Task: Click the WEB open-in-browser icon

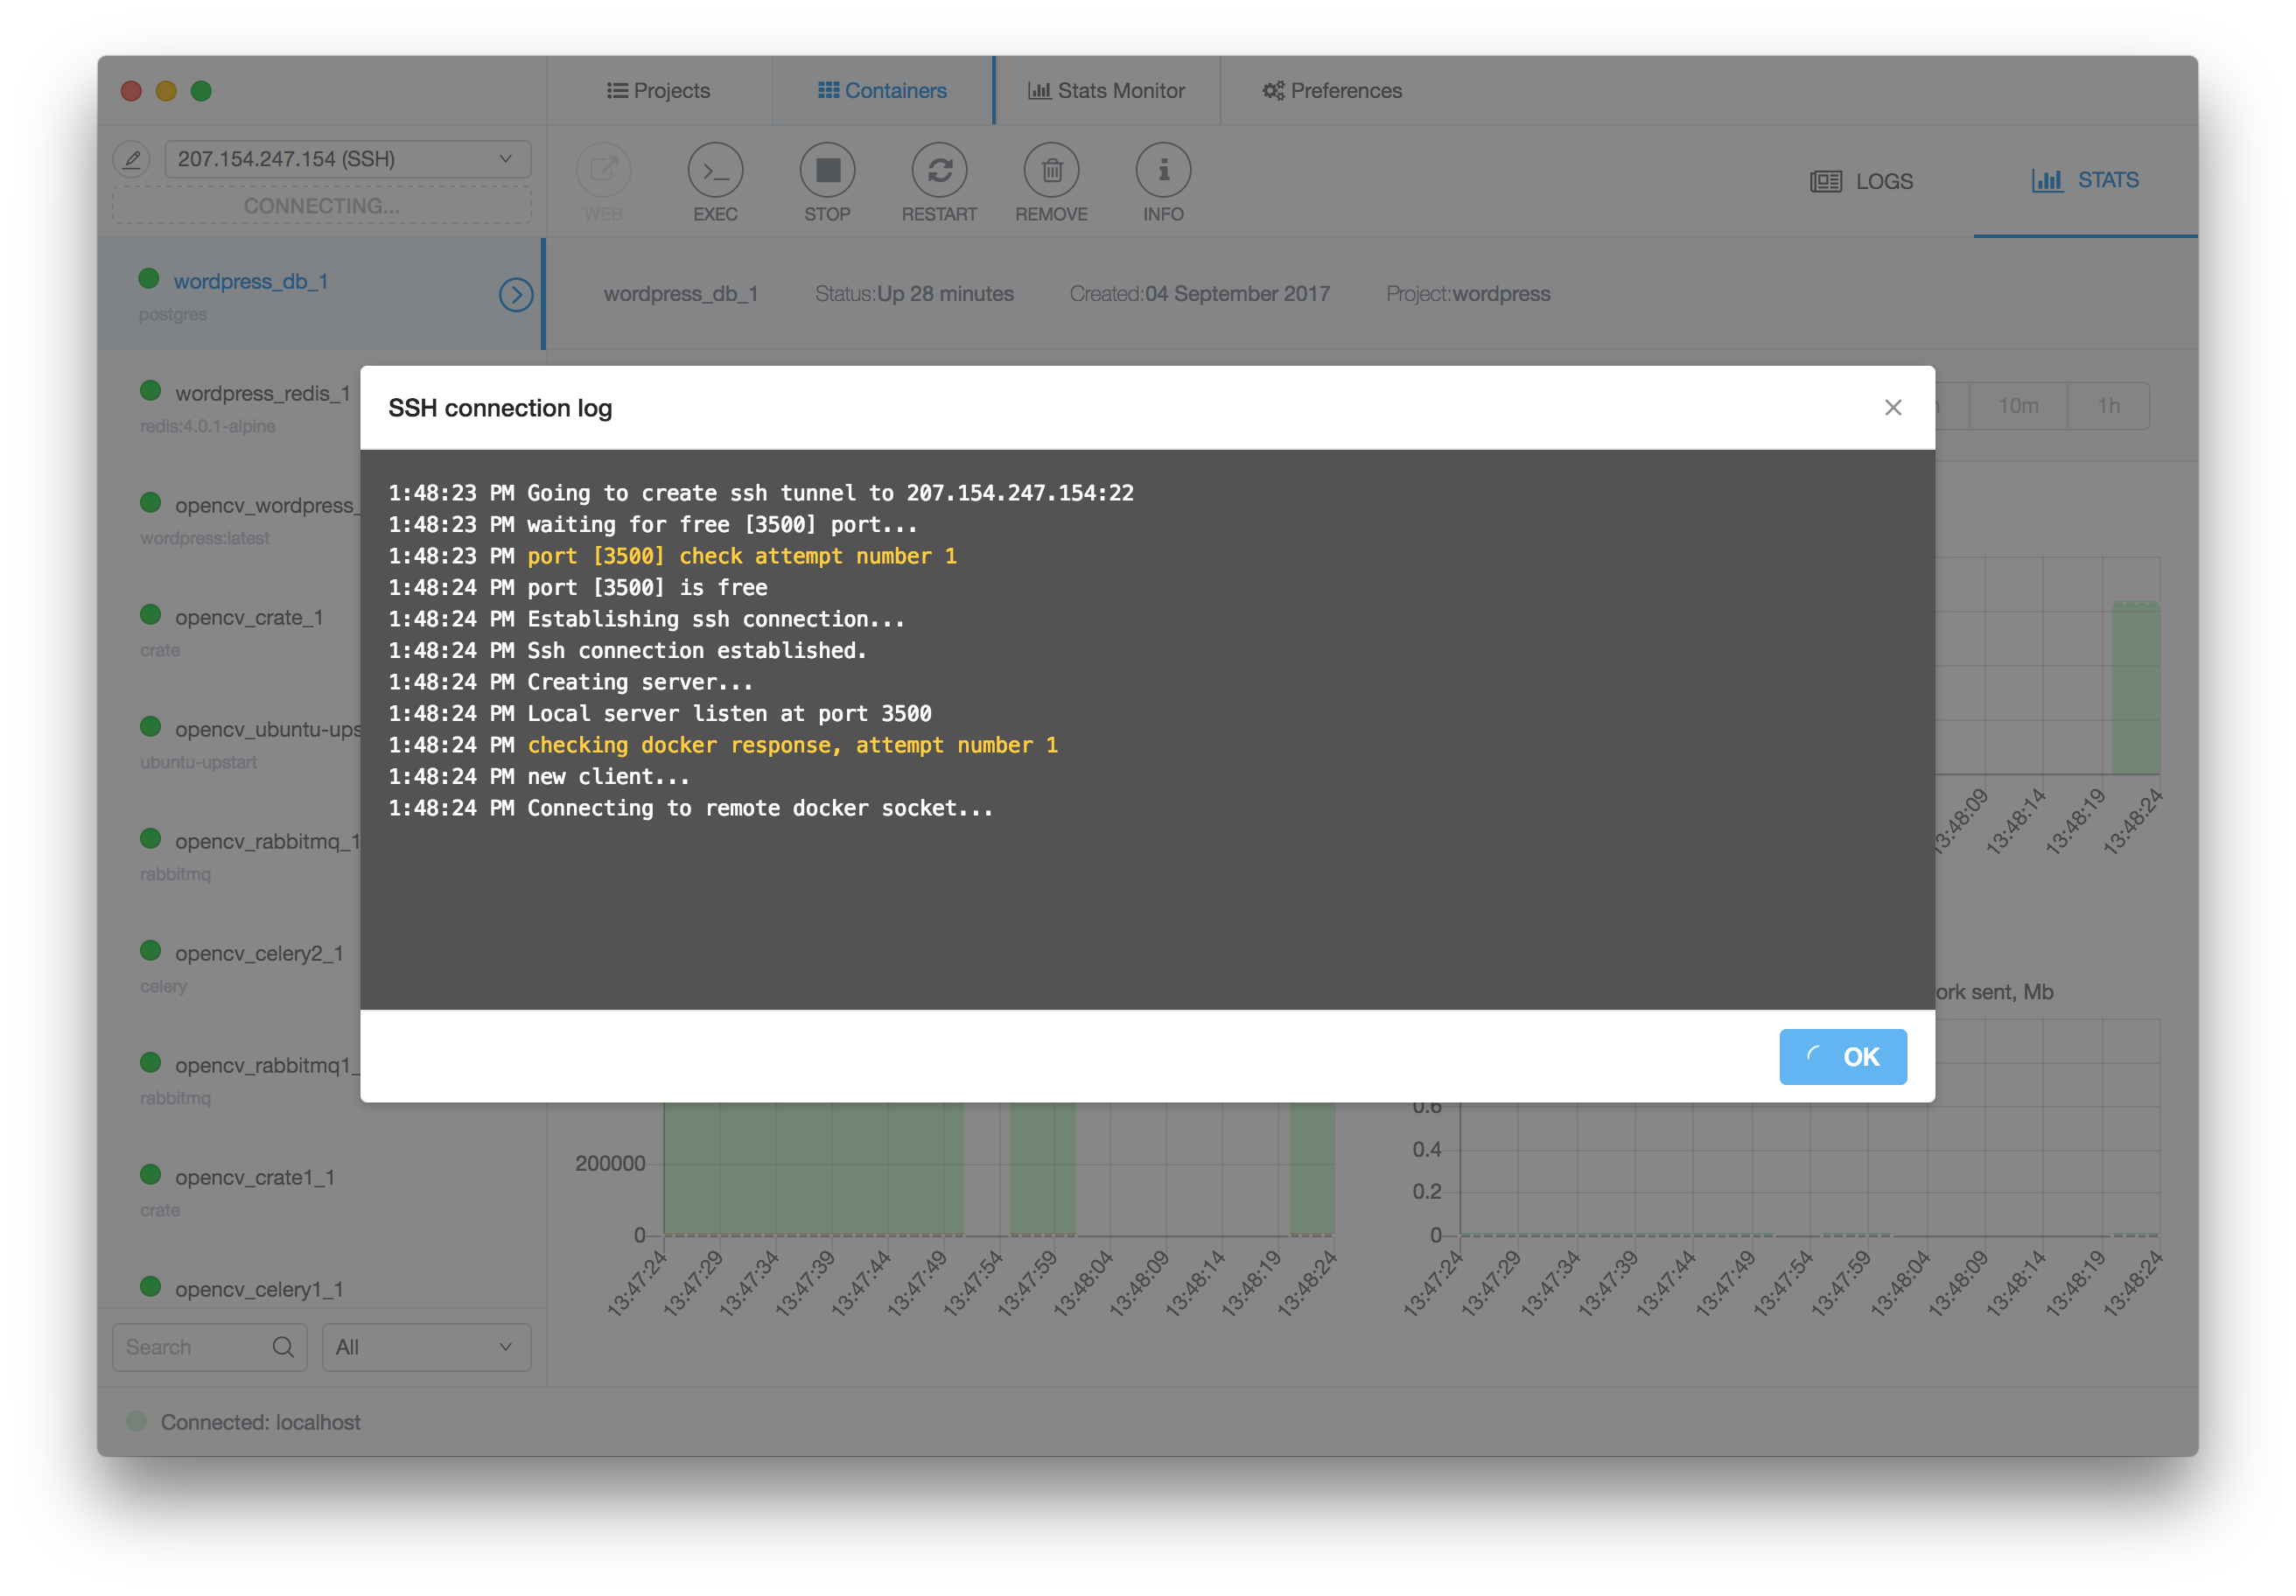Action: point(603,171)
